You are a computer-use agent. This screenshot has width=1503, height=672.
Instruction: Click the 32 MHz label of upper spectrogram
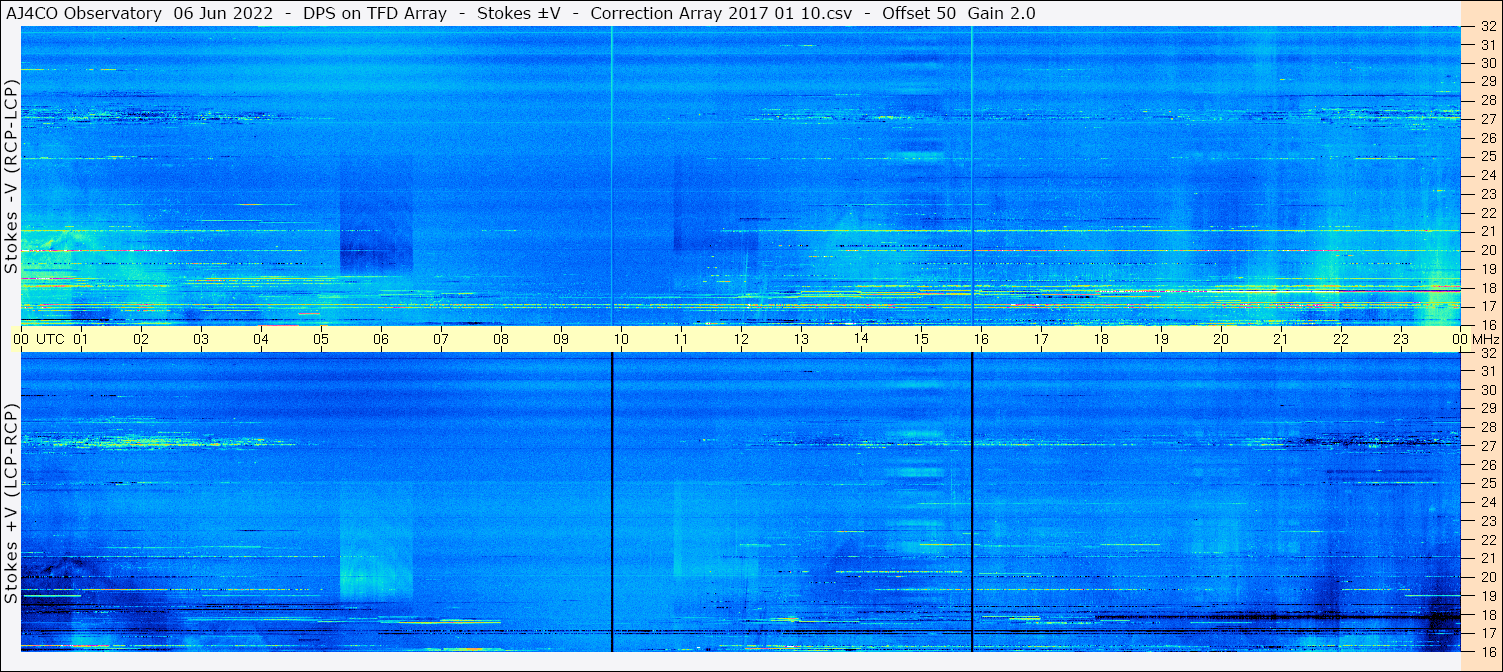(1487, 27)
